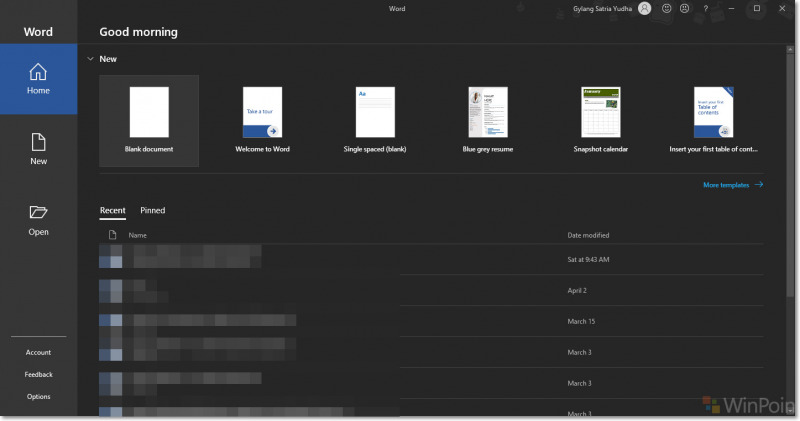The width and height of the screenshot is (800, 421).
Task: Sort by the Name column header
Action: tap(137, 235)
